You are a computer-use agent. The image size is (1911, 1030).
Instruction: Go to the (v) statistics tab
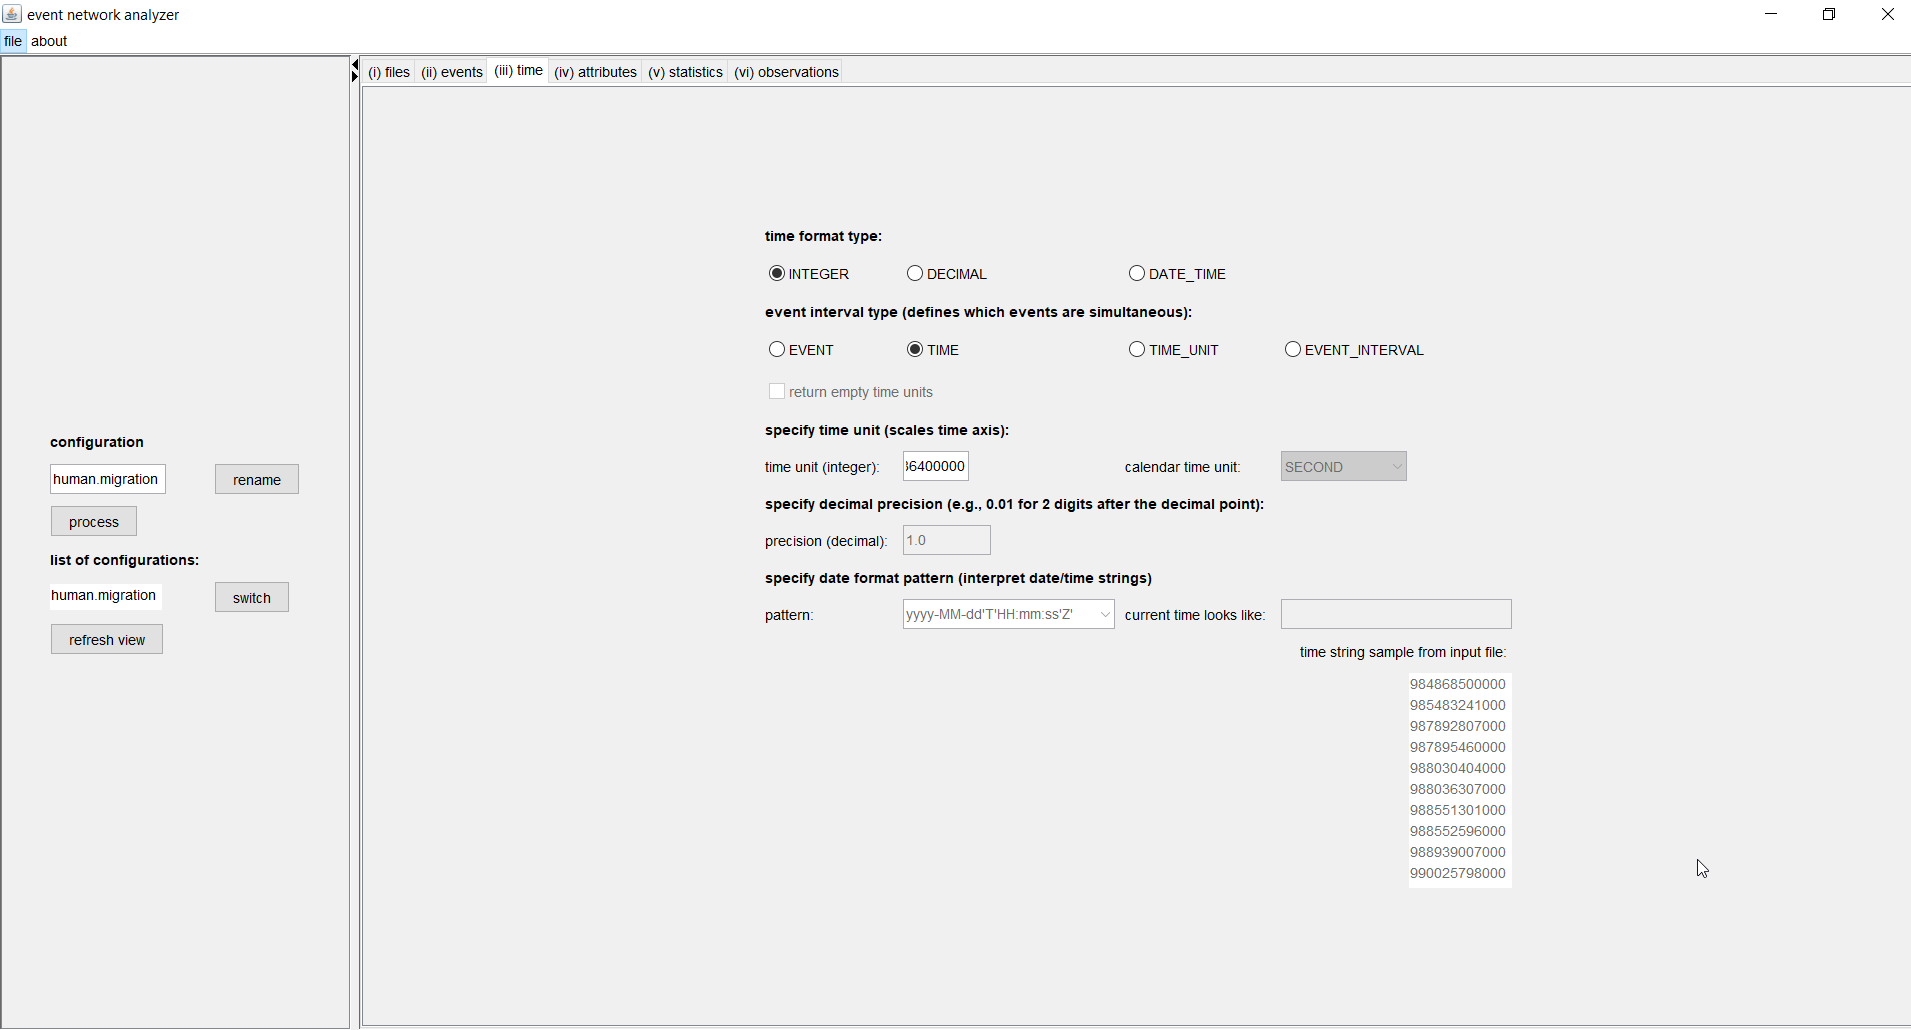point(685,72)
